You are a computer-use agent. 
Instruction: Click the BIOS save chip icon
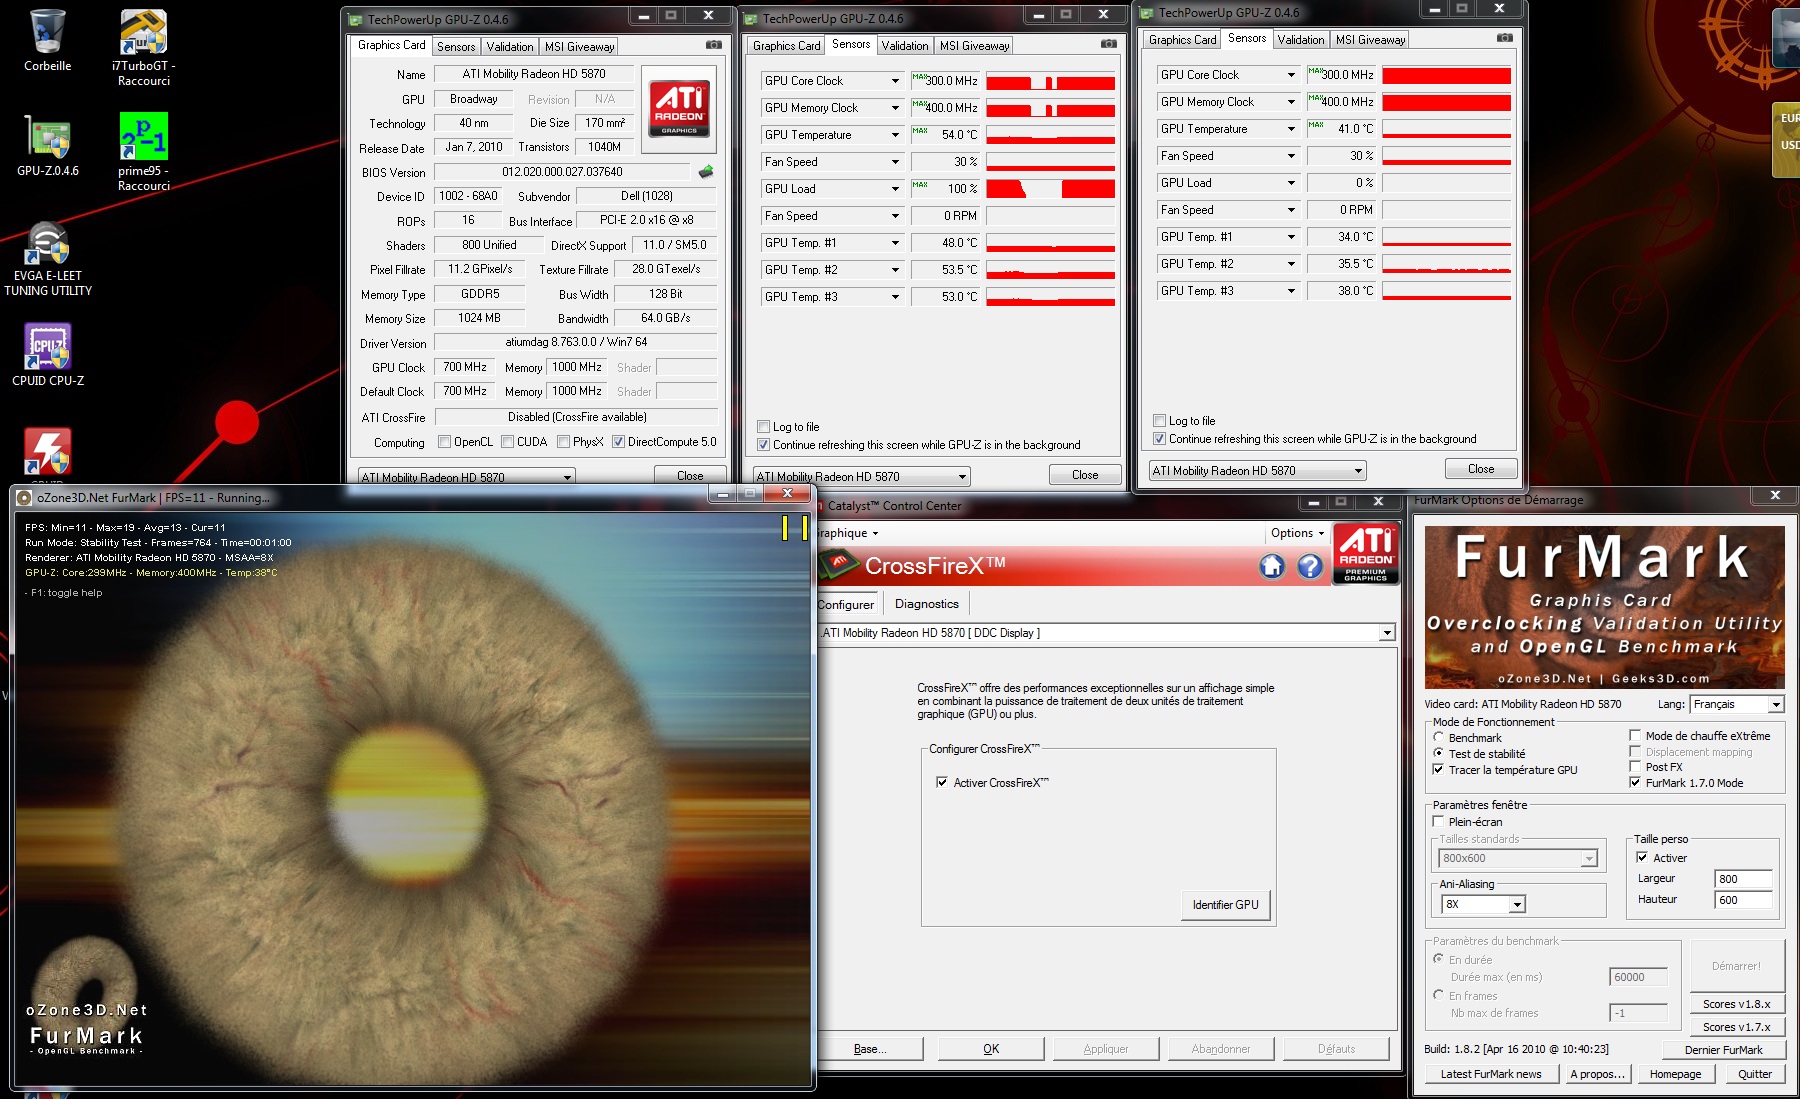tap(706, 172)
